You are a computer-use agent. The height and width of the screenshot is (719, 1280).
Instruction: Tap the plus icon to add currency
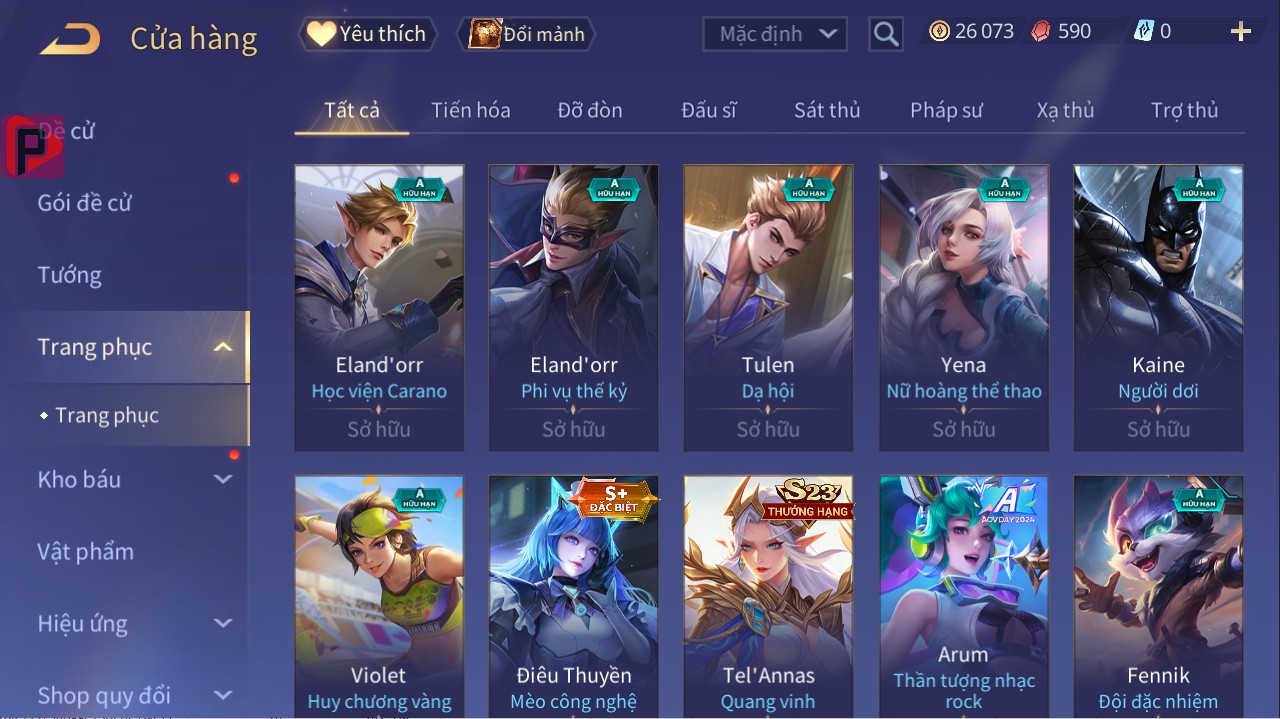[x=1241, y=32]
